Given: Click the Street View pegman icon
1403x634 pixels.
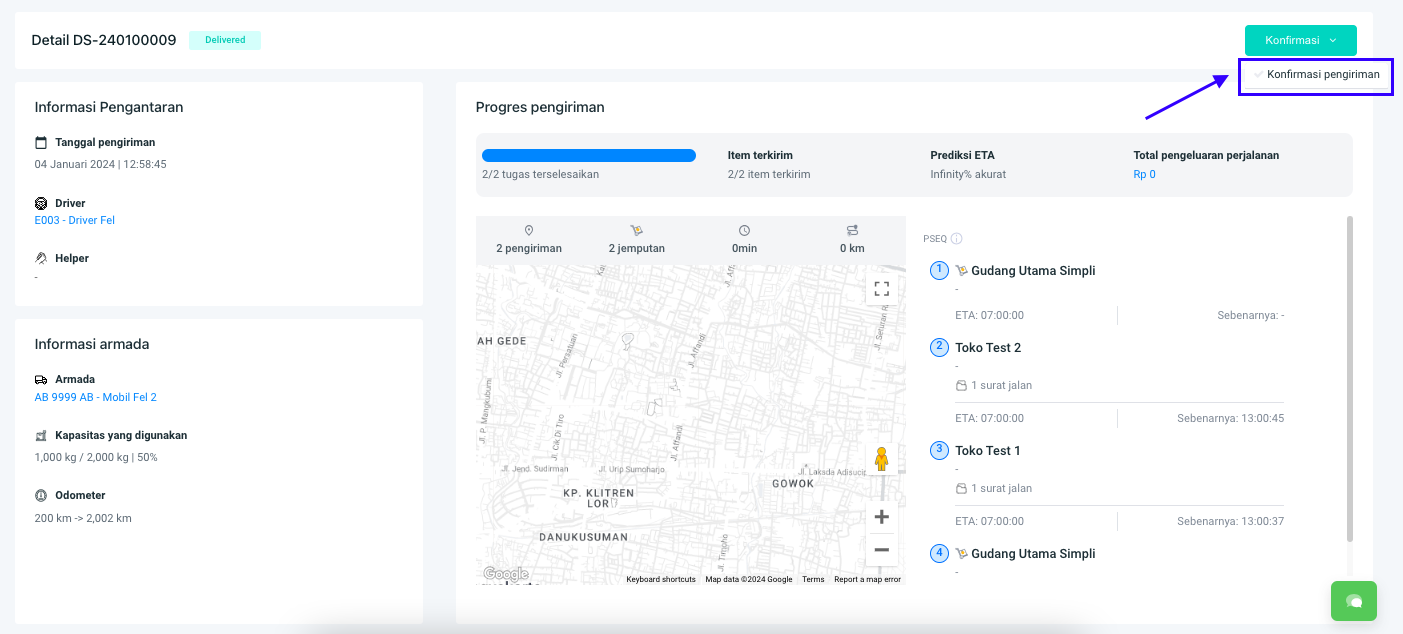Looking at the screenshot, I should (x=881, y=460).
